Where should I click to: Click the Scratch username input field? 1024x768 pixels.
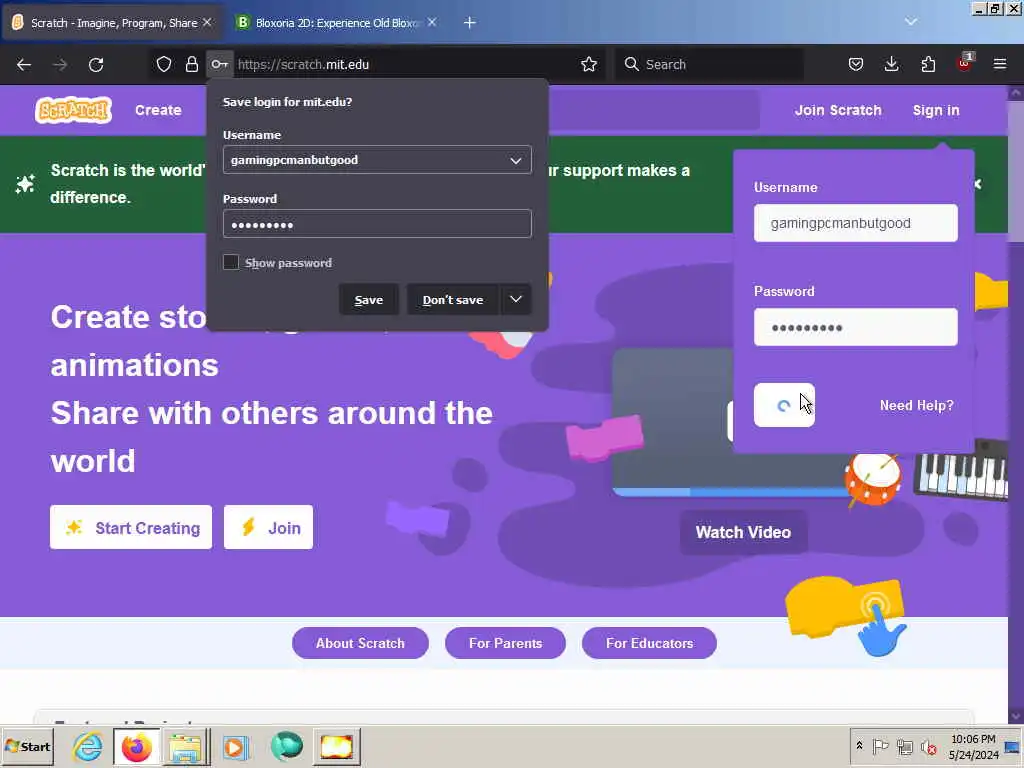856,223
